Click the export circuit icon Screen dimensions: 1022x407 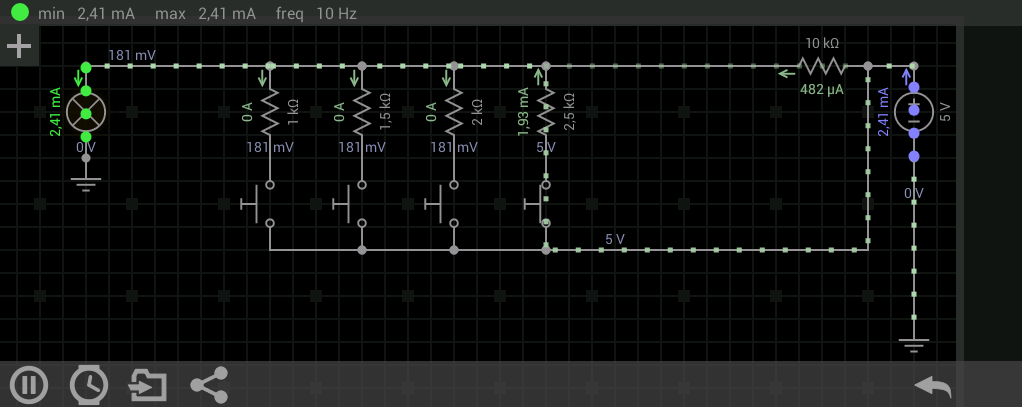(x=148, y=384)
